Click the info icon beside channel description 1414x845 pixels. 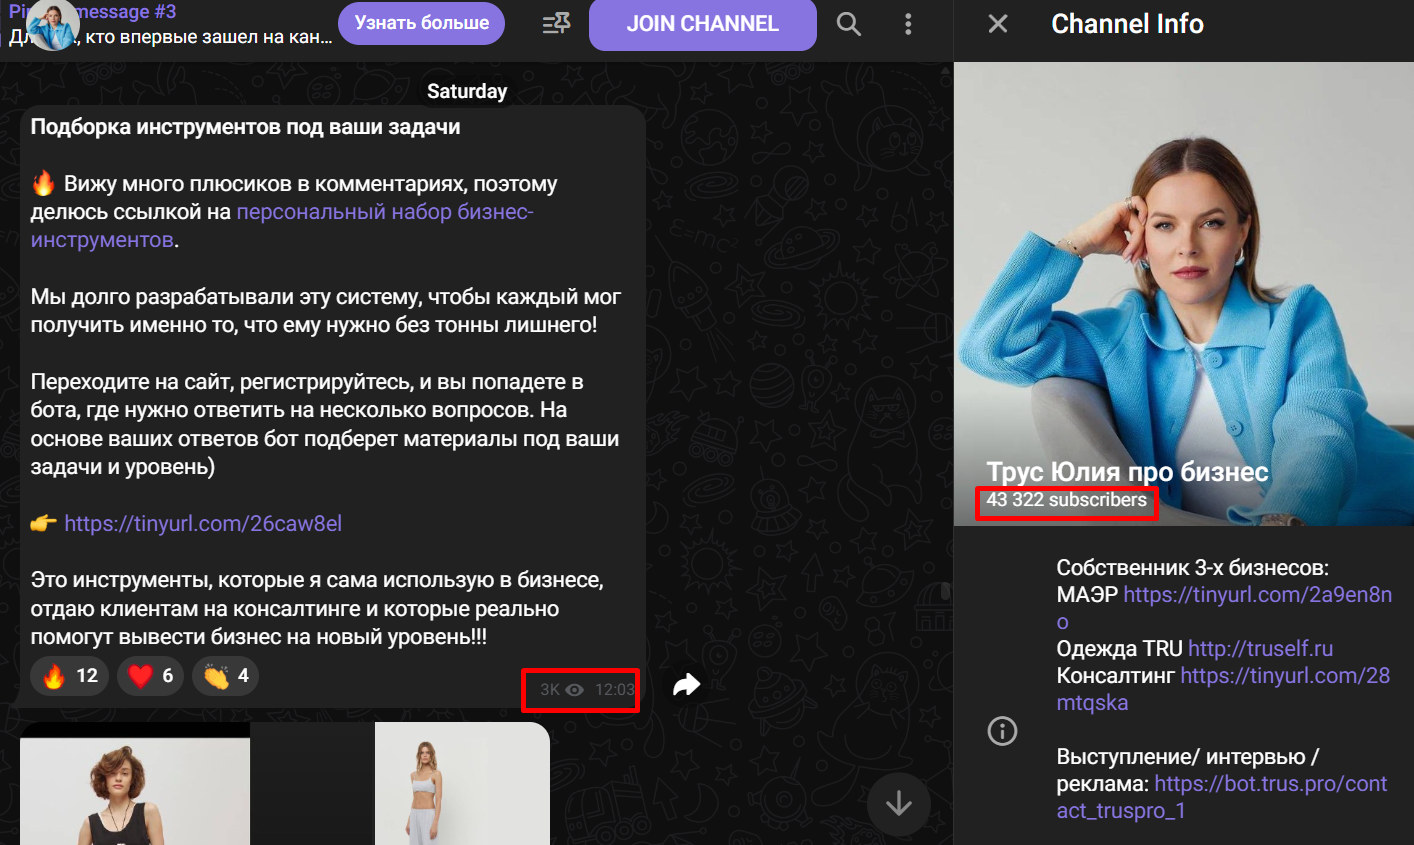pyautogui.click(x=1002, y=731)
